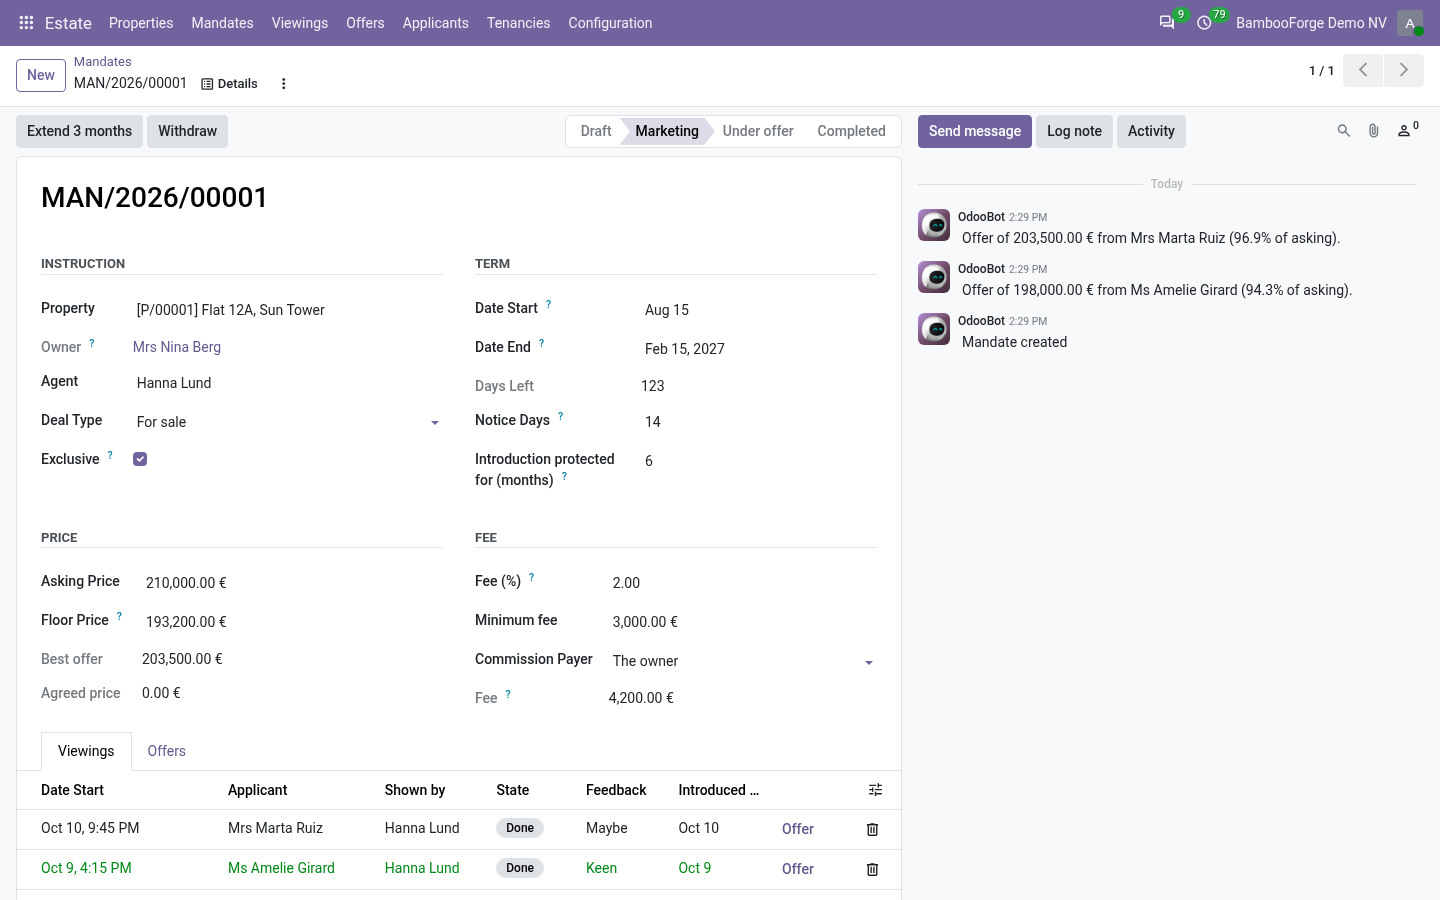Go to Mandates breadcrumb
Viewport: 1440px width, 900px height.
[103, 62]
